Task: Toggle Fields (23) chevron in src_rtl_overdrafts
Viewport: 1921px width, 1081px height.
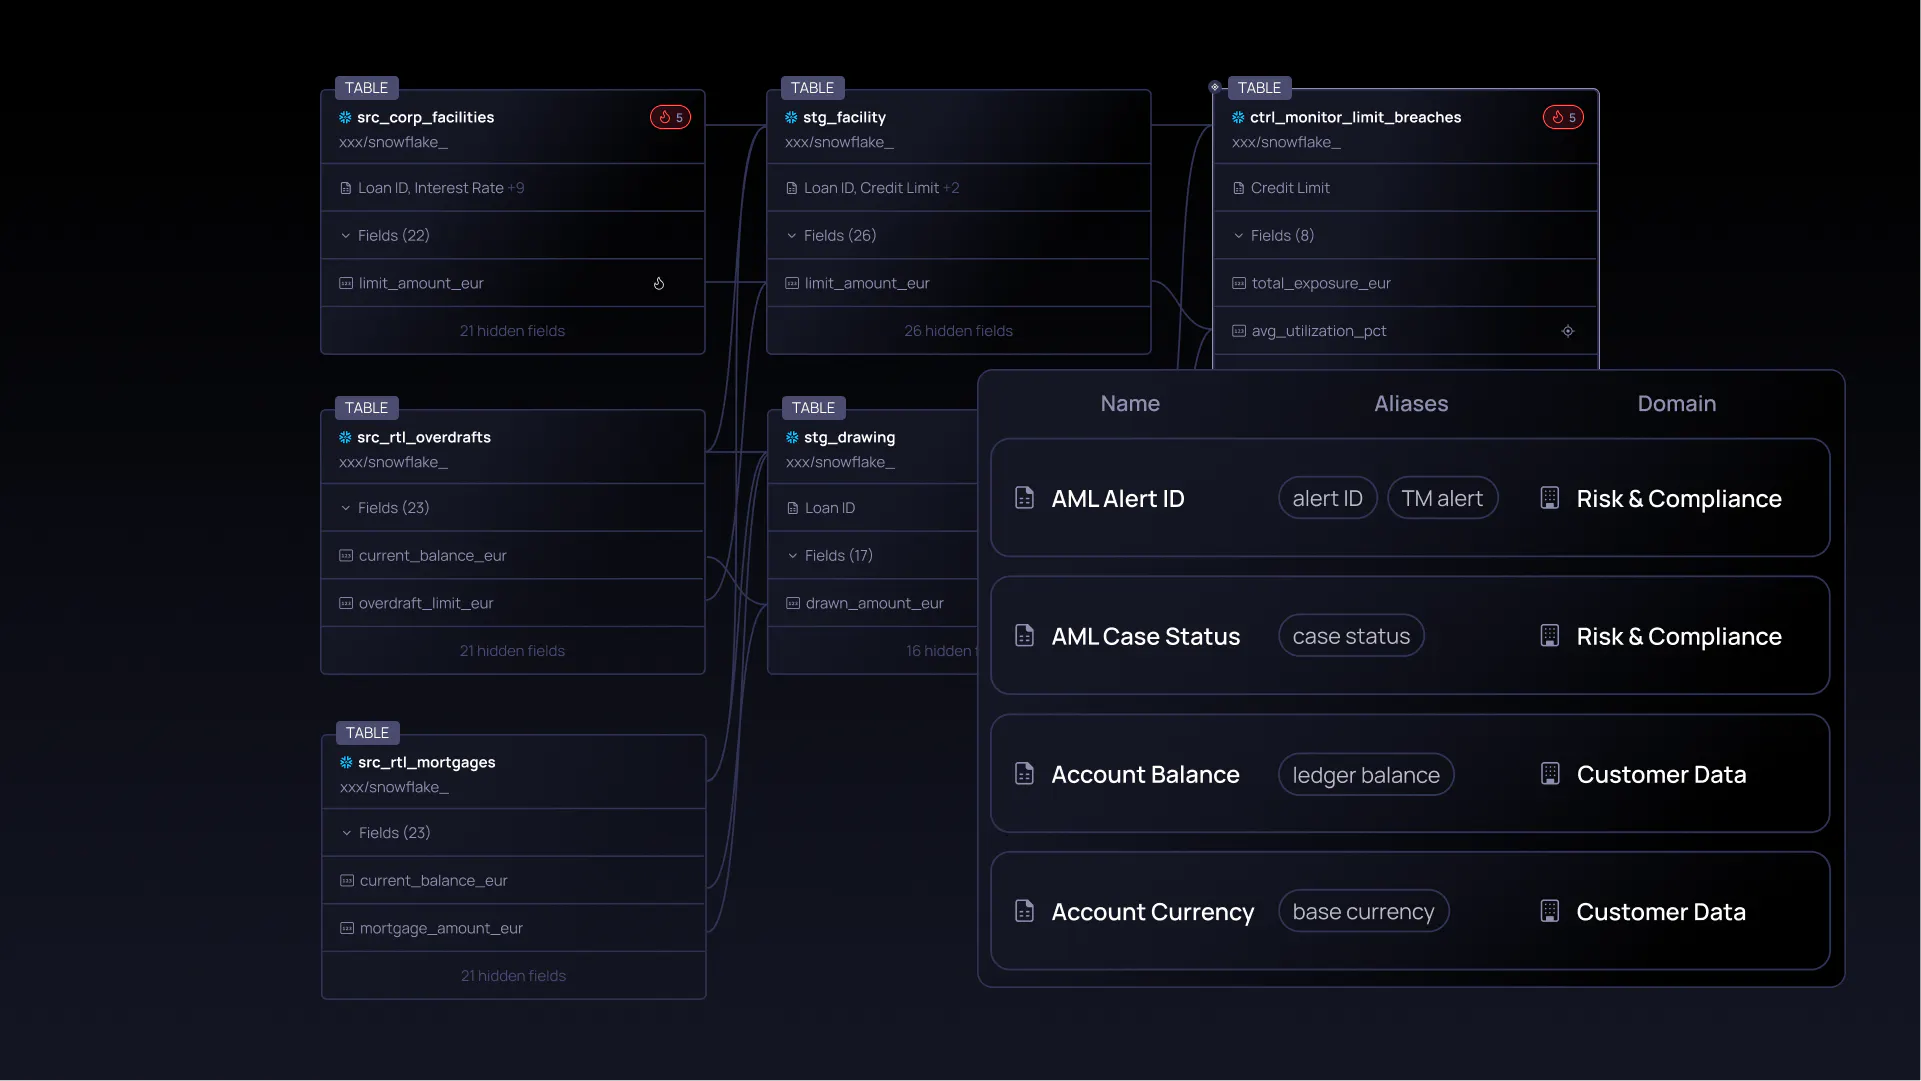Action: 346,508
